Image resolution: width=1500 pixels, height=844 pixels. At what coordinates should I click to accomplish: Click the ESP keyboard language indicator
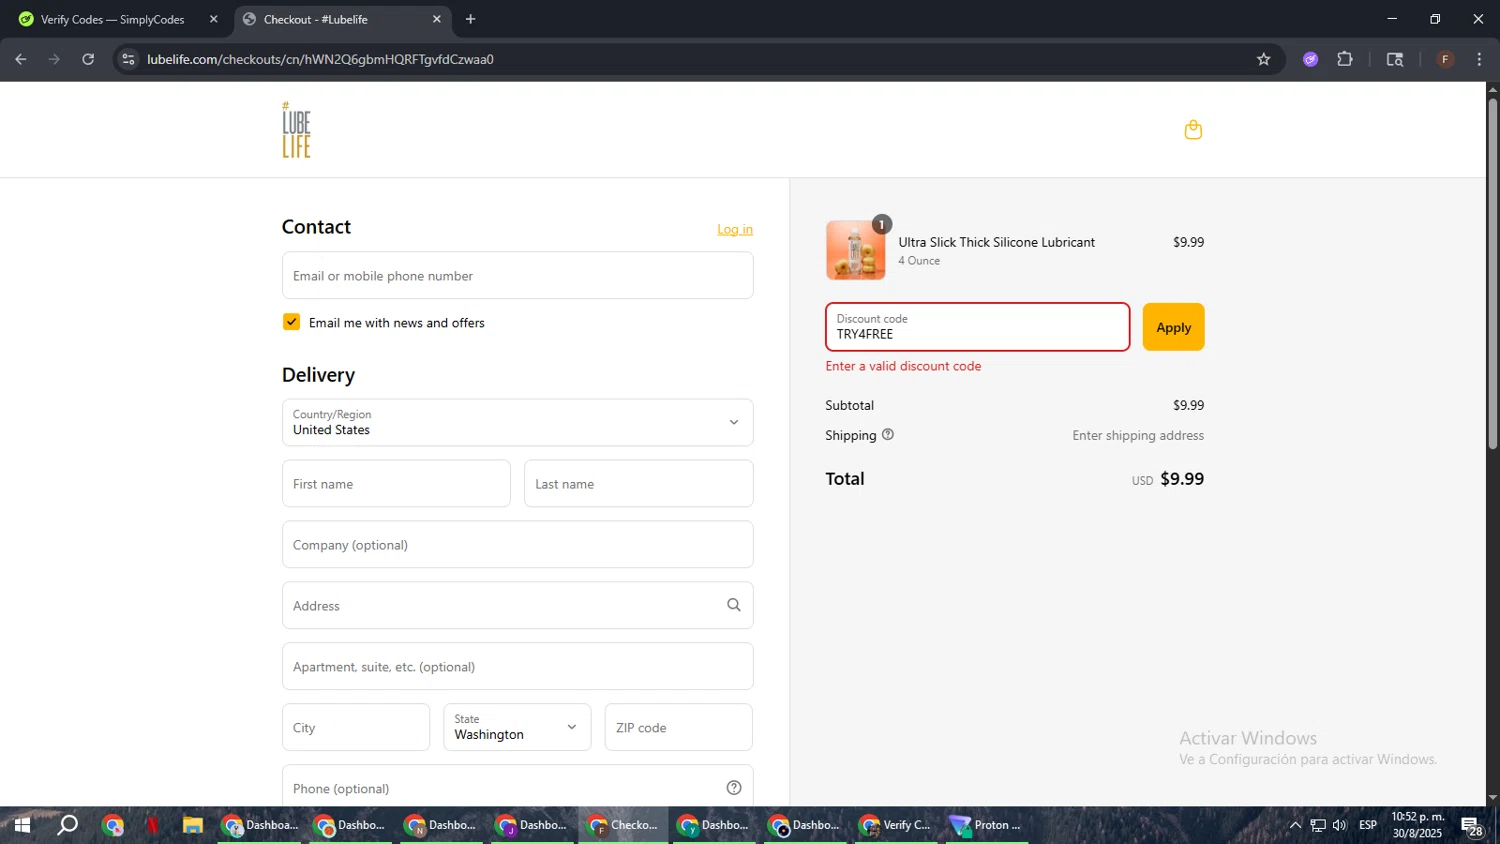pyautogui.click(x=1368, y=825)
